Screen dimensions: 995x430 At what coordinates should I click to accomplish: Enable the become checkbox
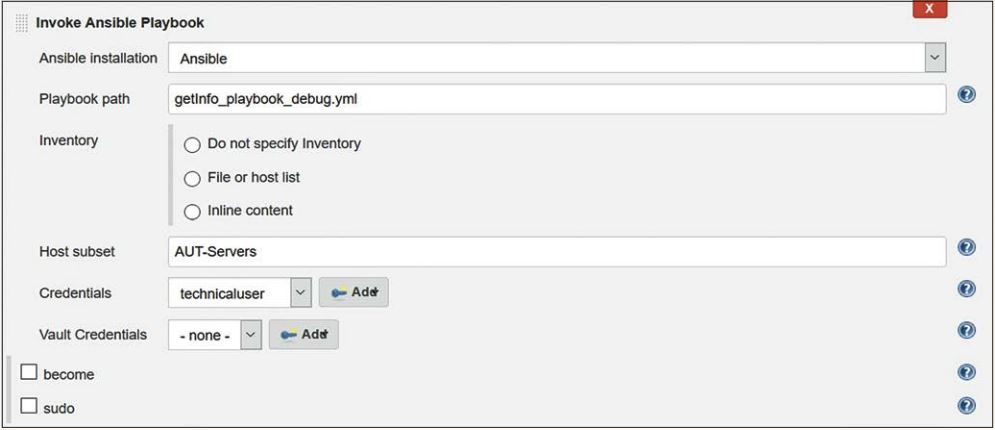point(29,373)
